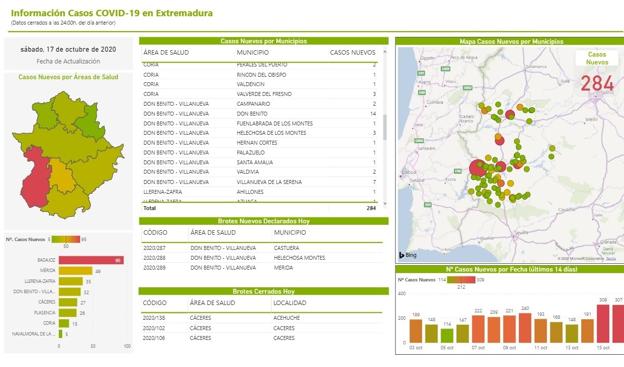Select the CÁCERES bar in the areas chart
The image size is (624, 367).
[68, 302]
